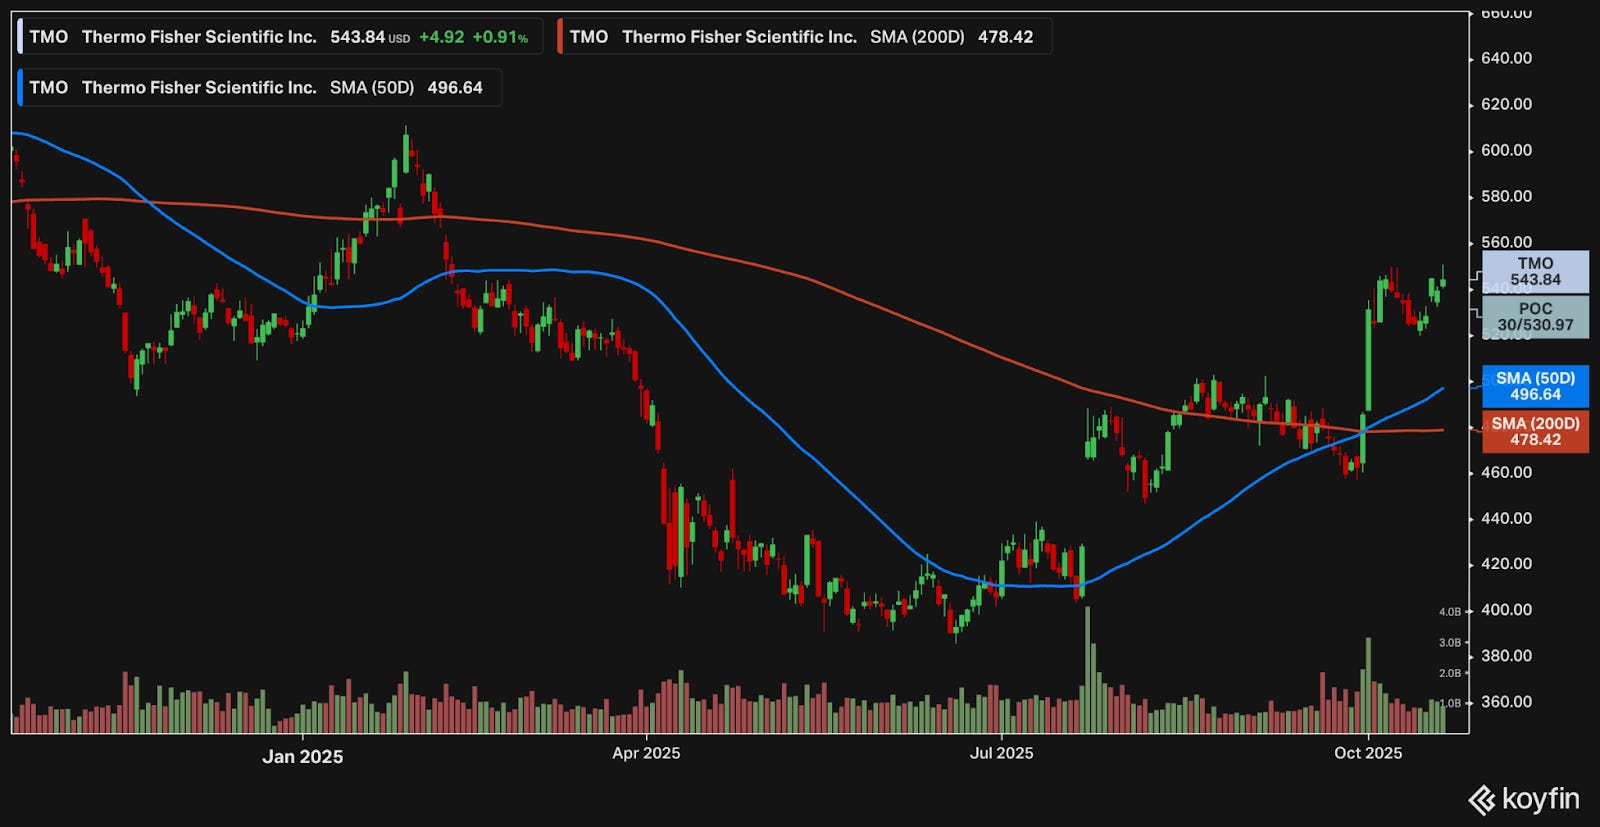The width and height of the screenshot is (1600, 827).
Task: Select the SMA (50D) legend reading 496.64
Action: coord(259,87)
